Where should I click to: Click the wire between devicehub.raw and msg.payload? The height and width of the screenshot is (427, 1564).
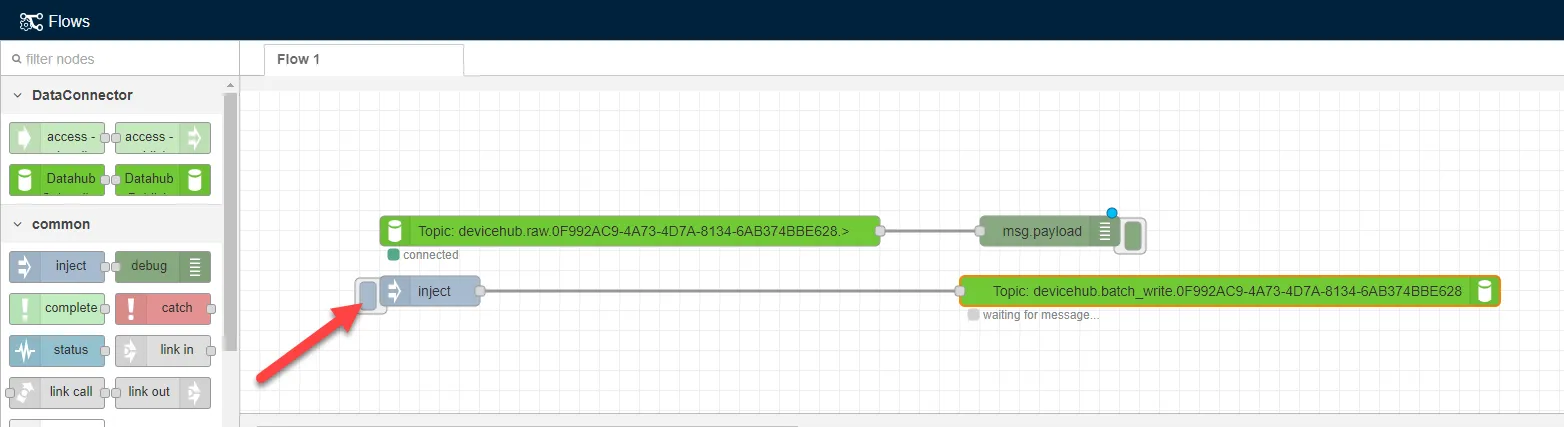[x=930, y=231]
